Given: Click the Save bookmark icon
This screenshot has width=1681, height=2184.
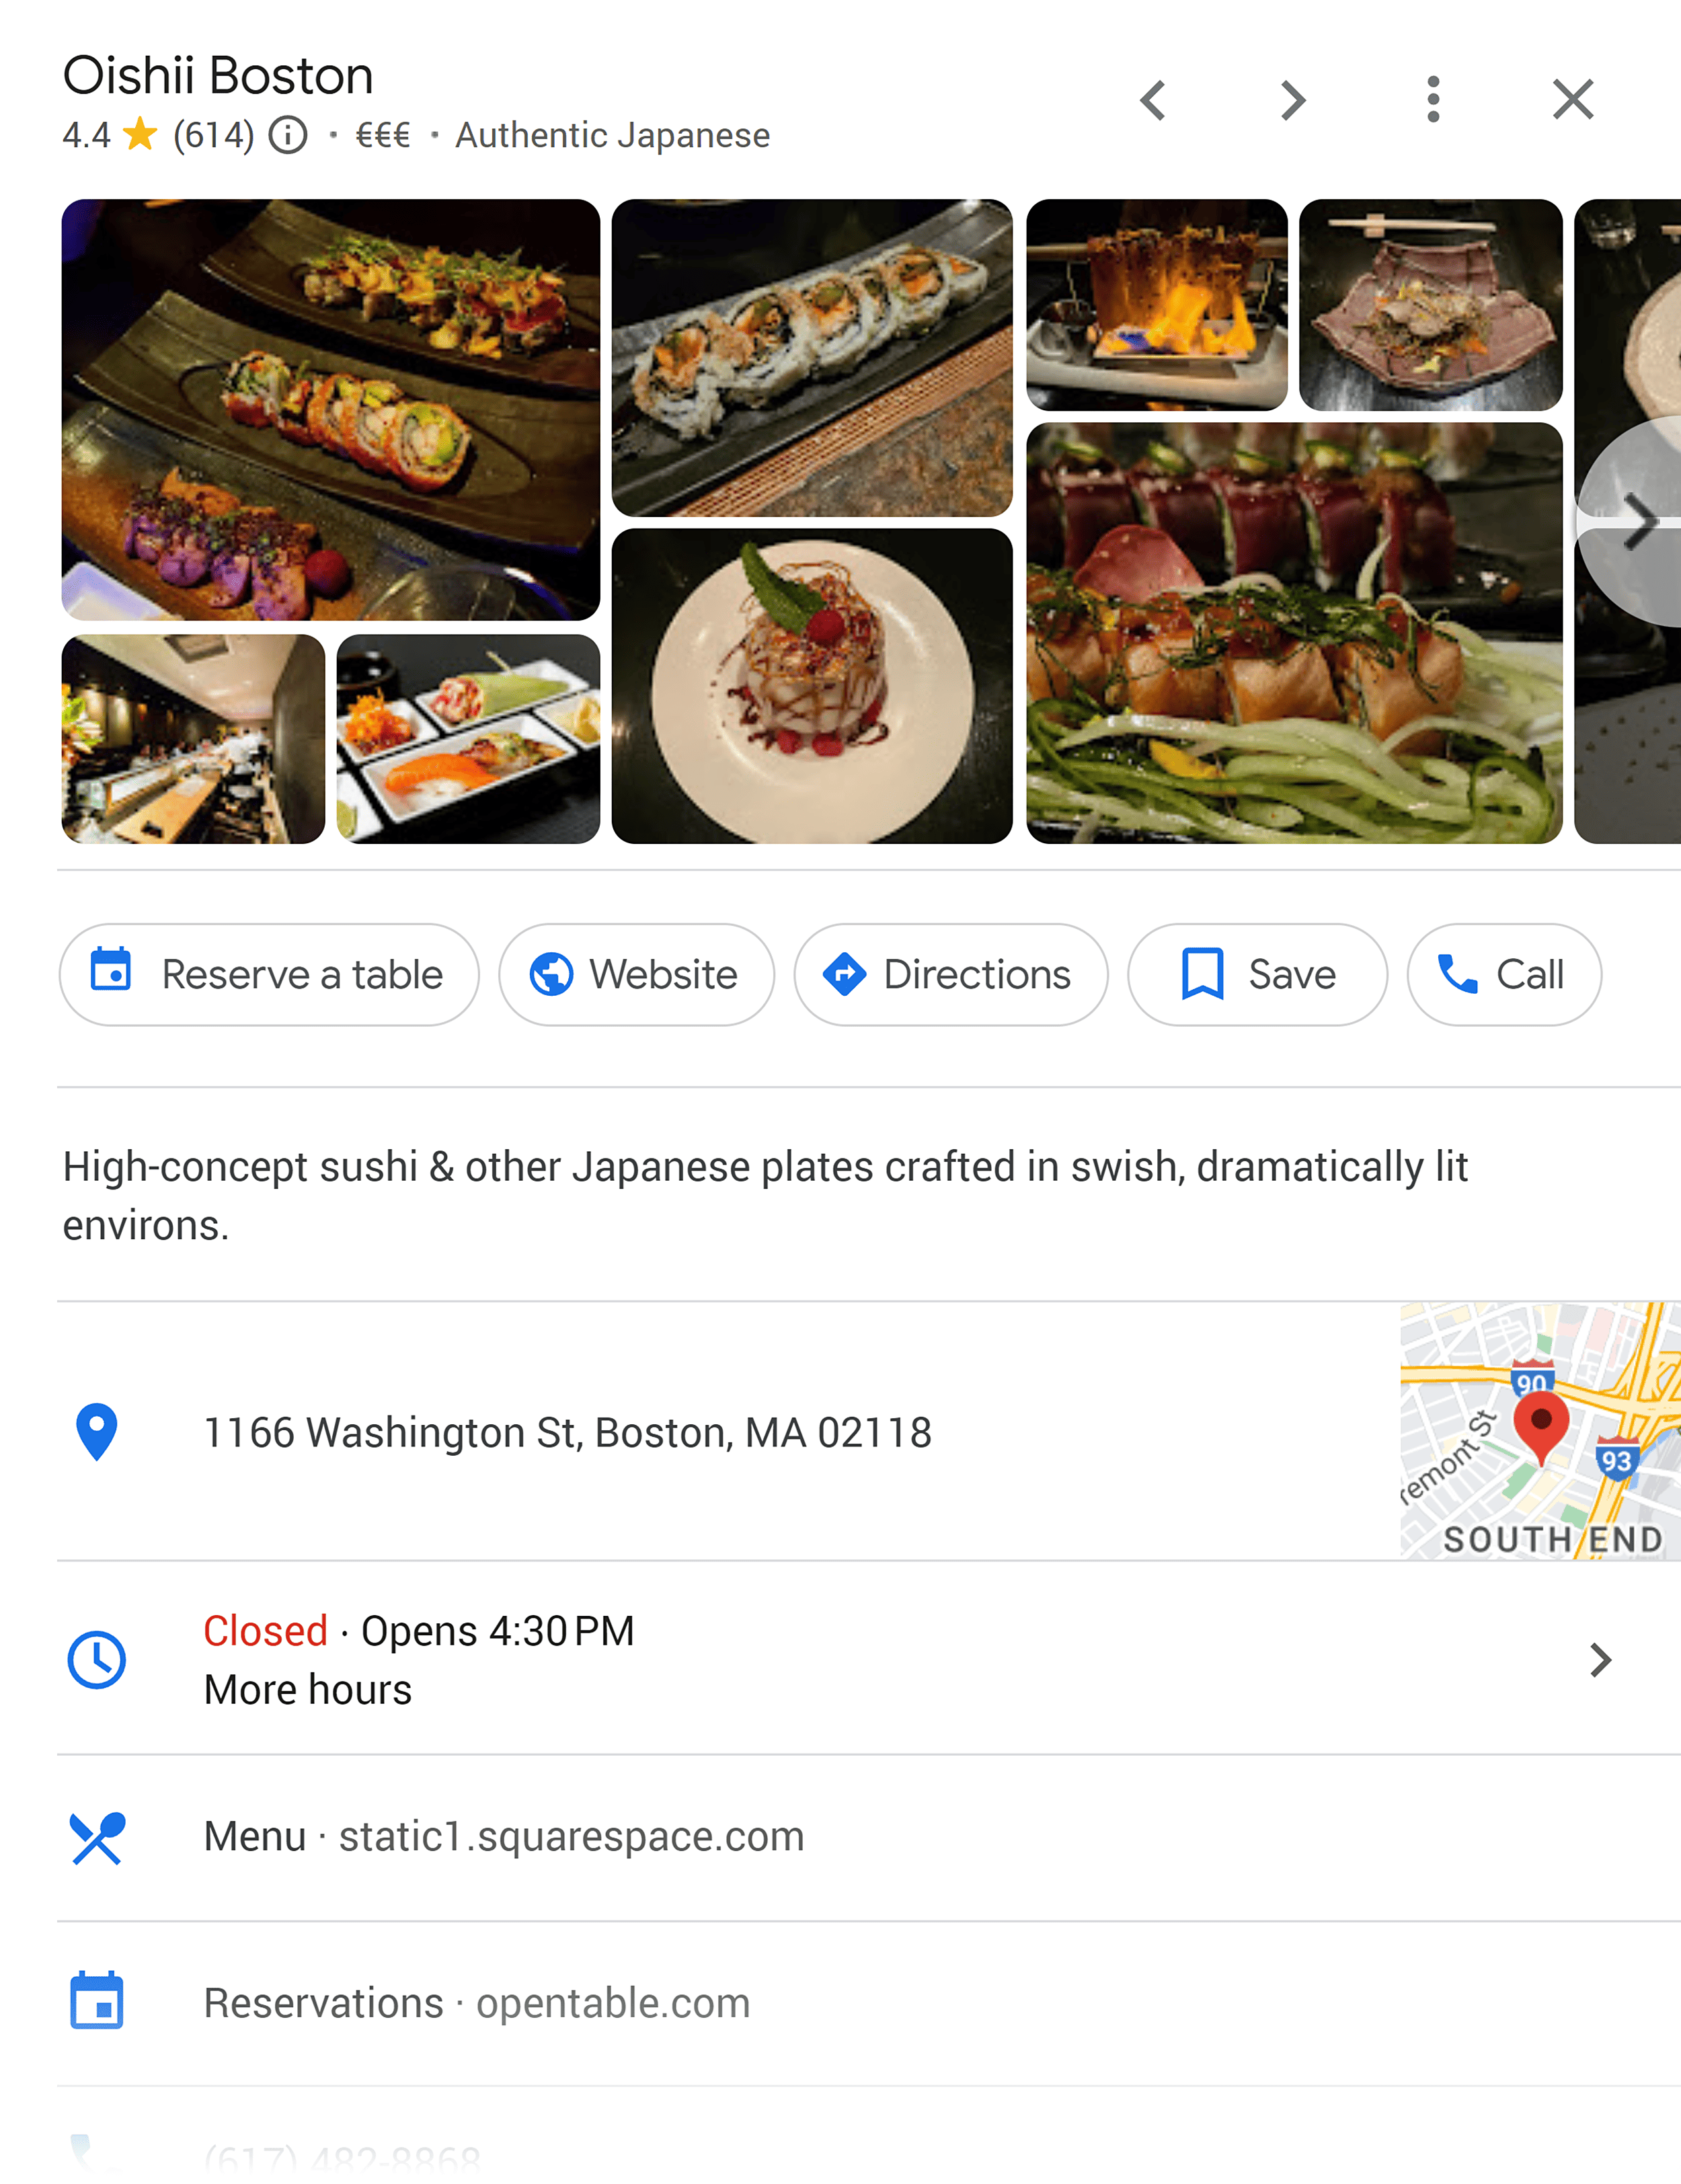Looking at the screenshot, I should pyautogui.click(x=1202, y=973).
